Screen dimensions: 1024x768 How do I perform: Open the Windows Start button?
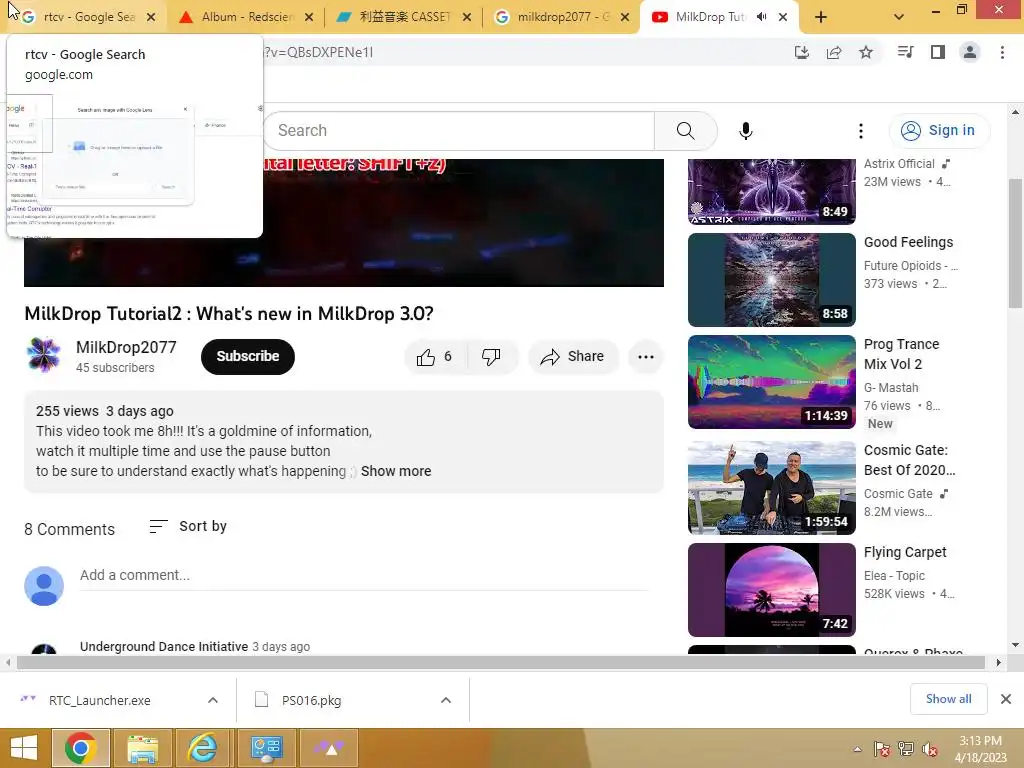24,748
